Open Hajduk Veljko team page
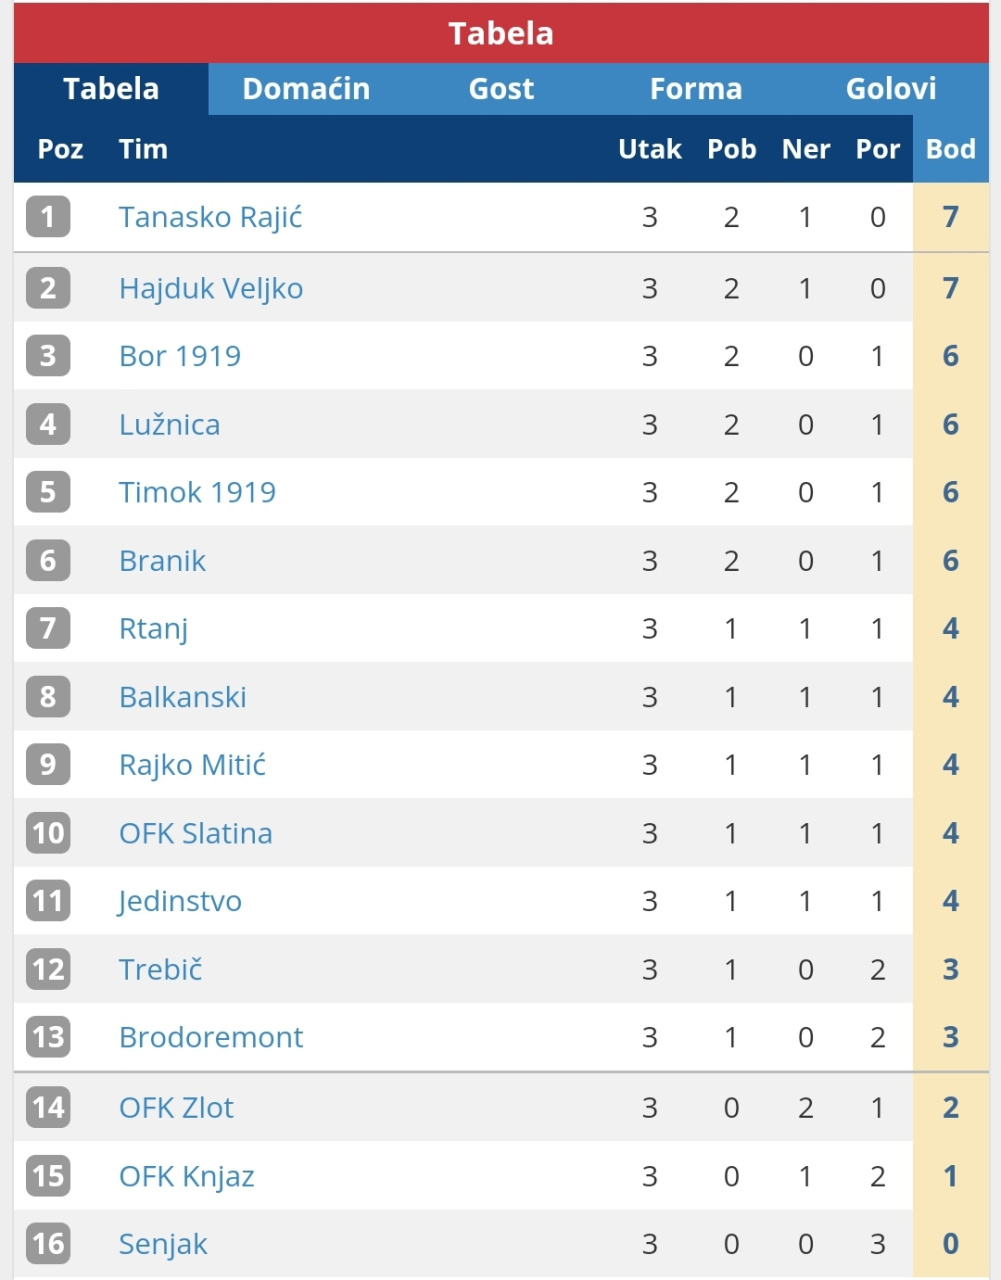Screen dimensions: 1001x1280 coord(211,288)
